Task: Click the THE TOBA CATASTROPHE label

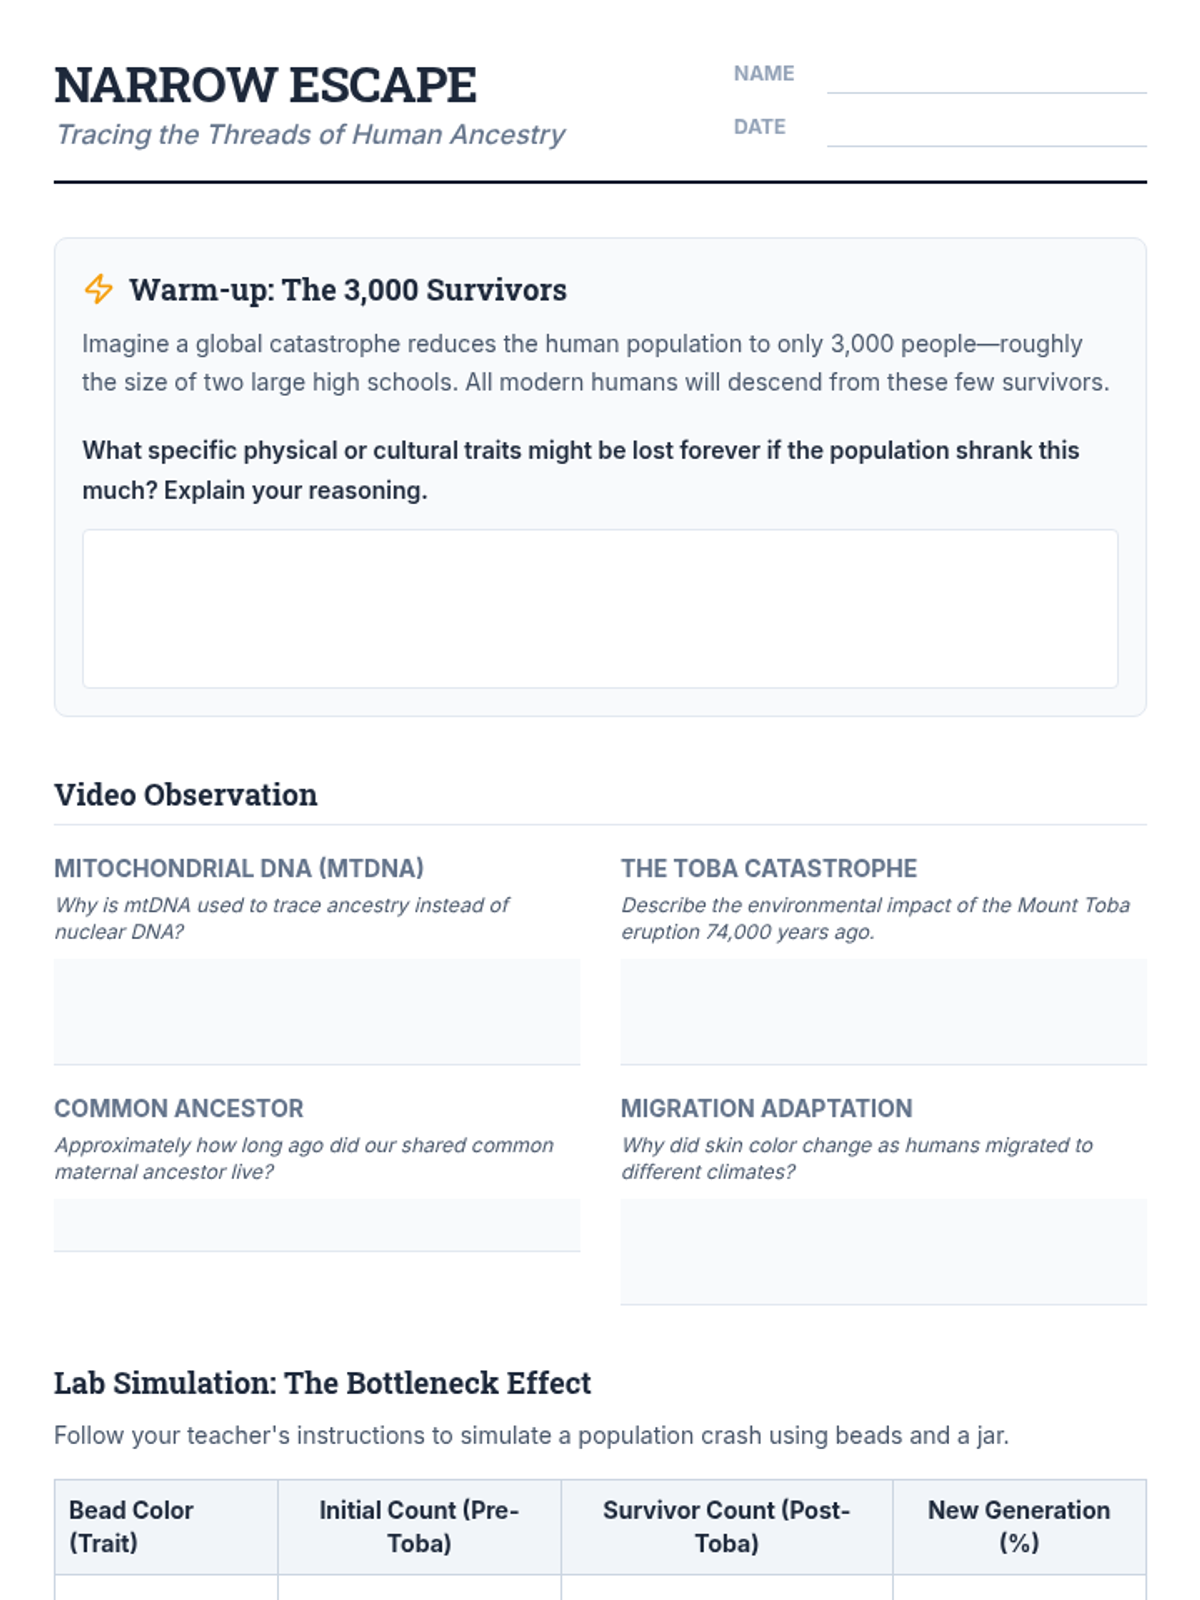Action: [x=768, y=868]
